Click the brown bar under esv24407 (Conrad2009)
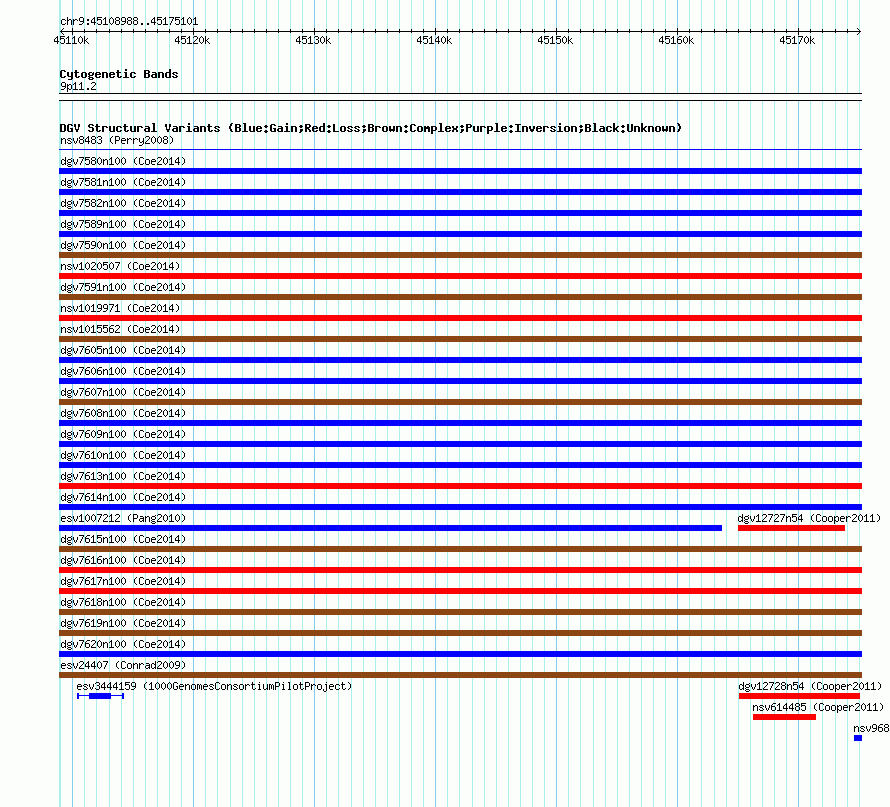 (x=460, y=675)
